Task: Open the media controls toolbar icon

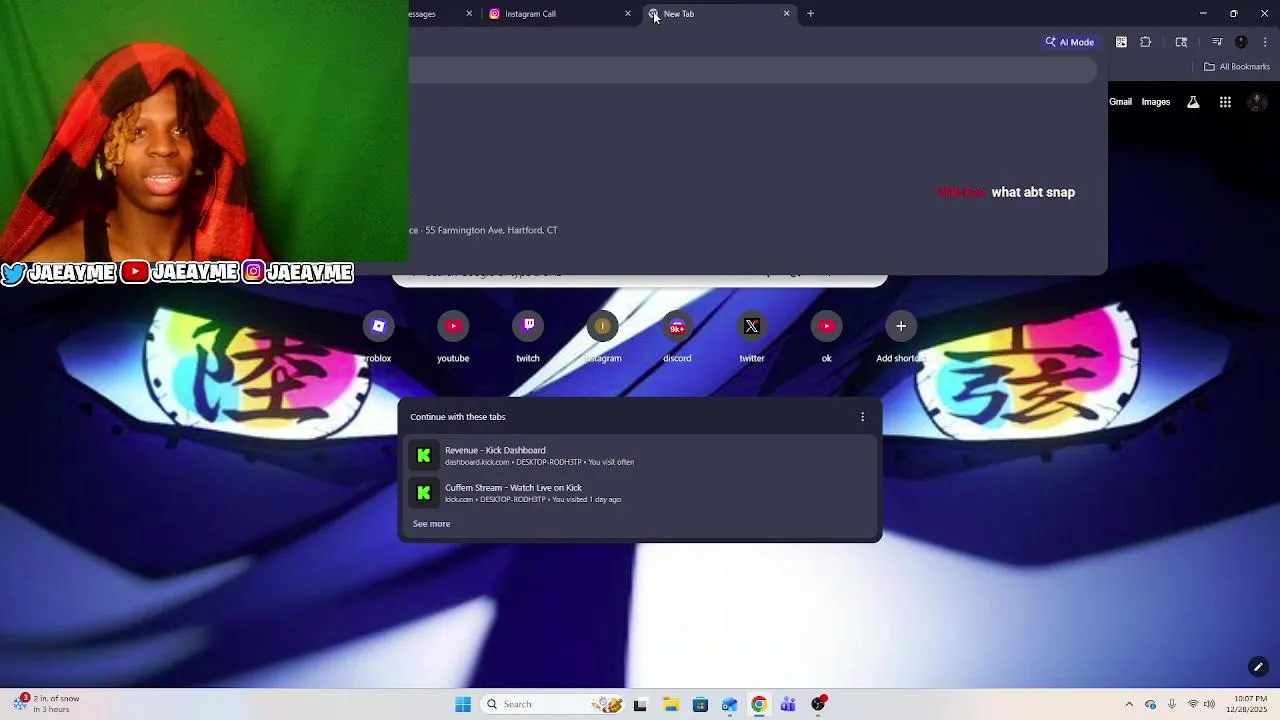Action: [x=1217, y=42]
